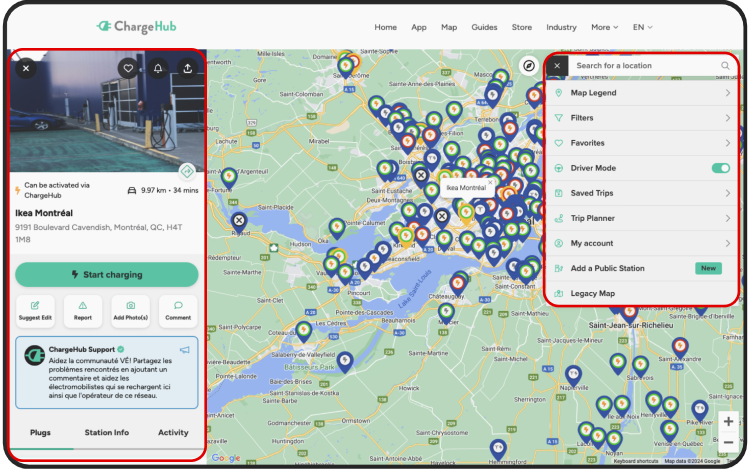Click the charger pin near Napierville
Viewport: 750px width, 469px height.
click(x=573, y=376)
